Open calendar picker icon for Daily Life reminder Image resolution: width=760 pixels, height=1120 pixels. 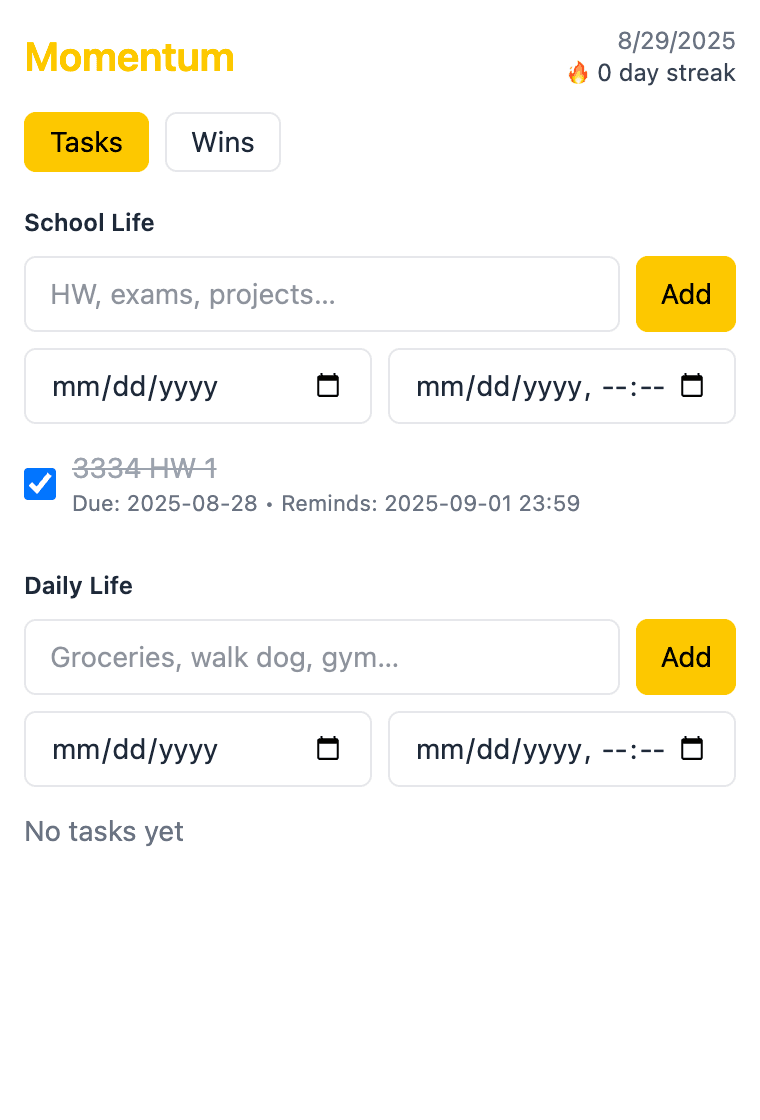click(x=692, y=749)
